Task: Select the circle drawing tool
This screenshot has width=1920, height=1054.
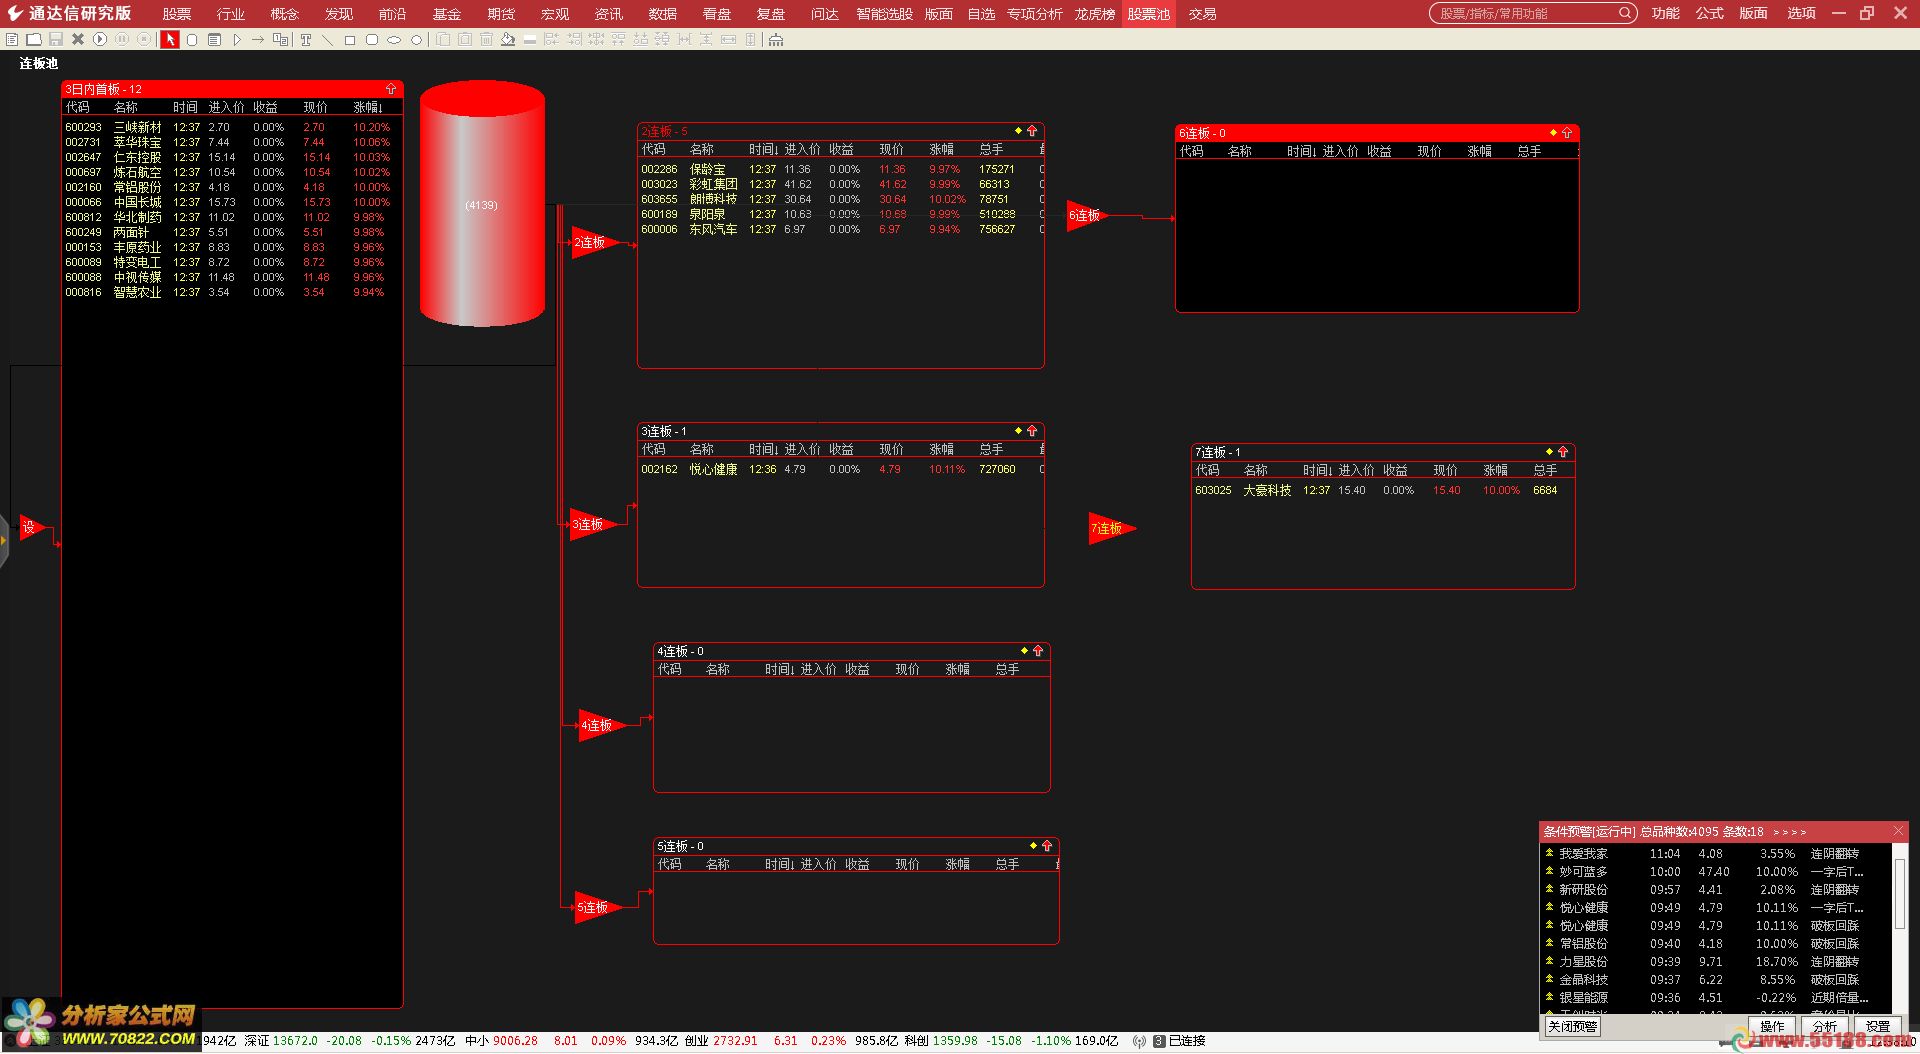Action: pos(416,40)
